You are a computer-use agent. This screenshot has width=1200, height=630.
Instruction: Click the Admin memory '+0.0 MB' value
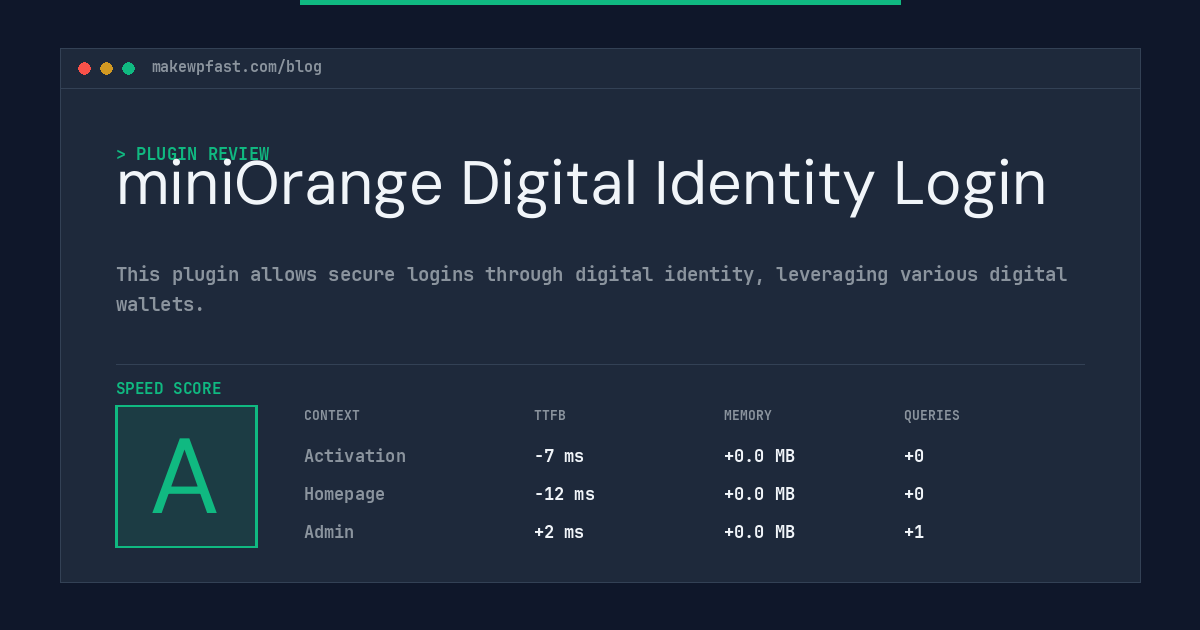click(x=759, y=532)
